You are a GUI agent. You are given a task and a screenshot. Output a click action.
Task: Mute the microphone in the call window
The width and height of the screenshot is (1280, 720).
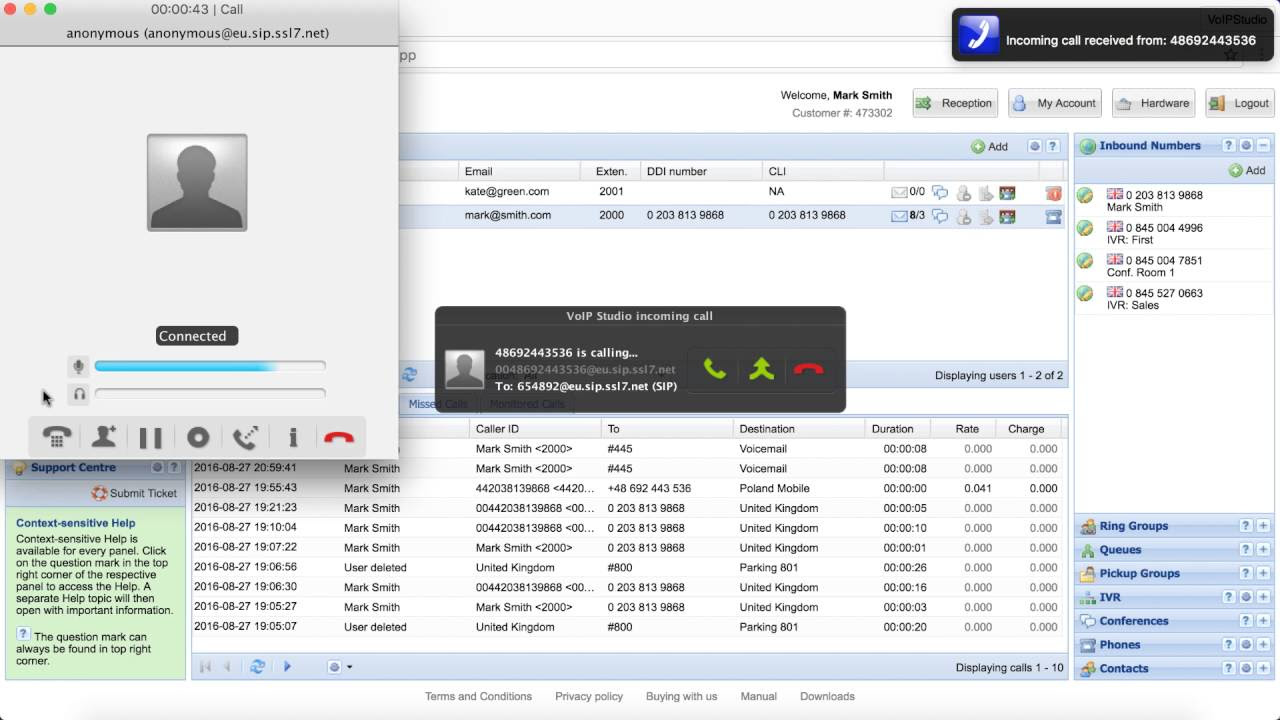point(79,366)
